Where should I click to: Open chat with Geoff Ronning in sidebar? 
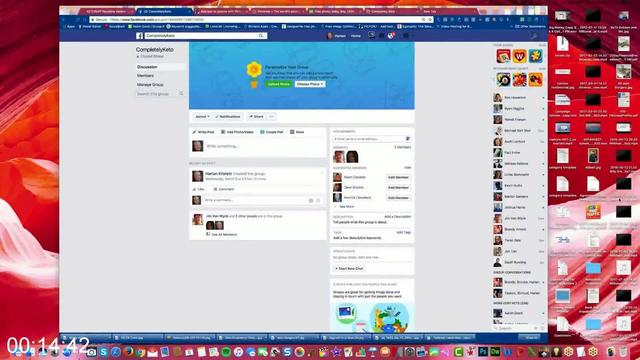point(519,262)
